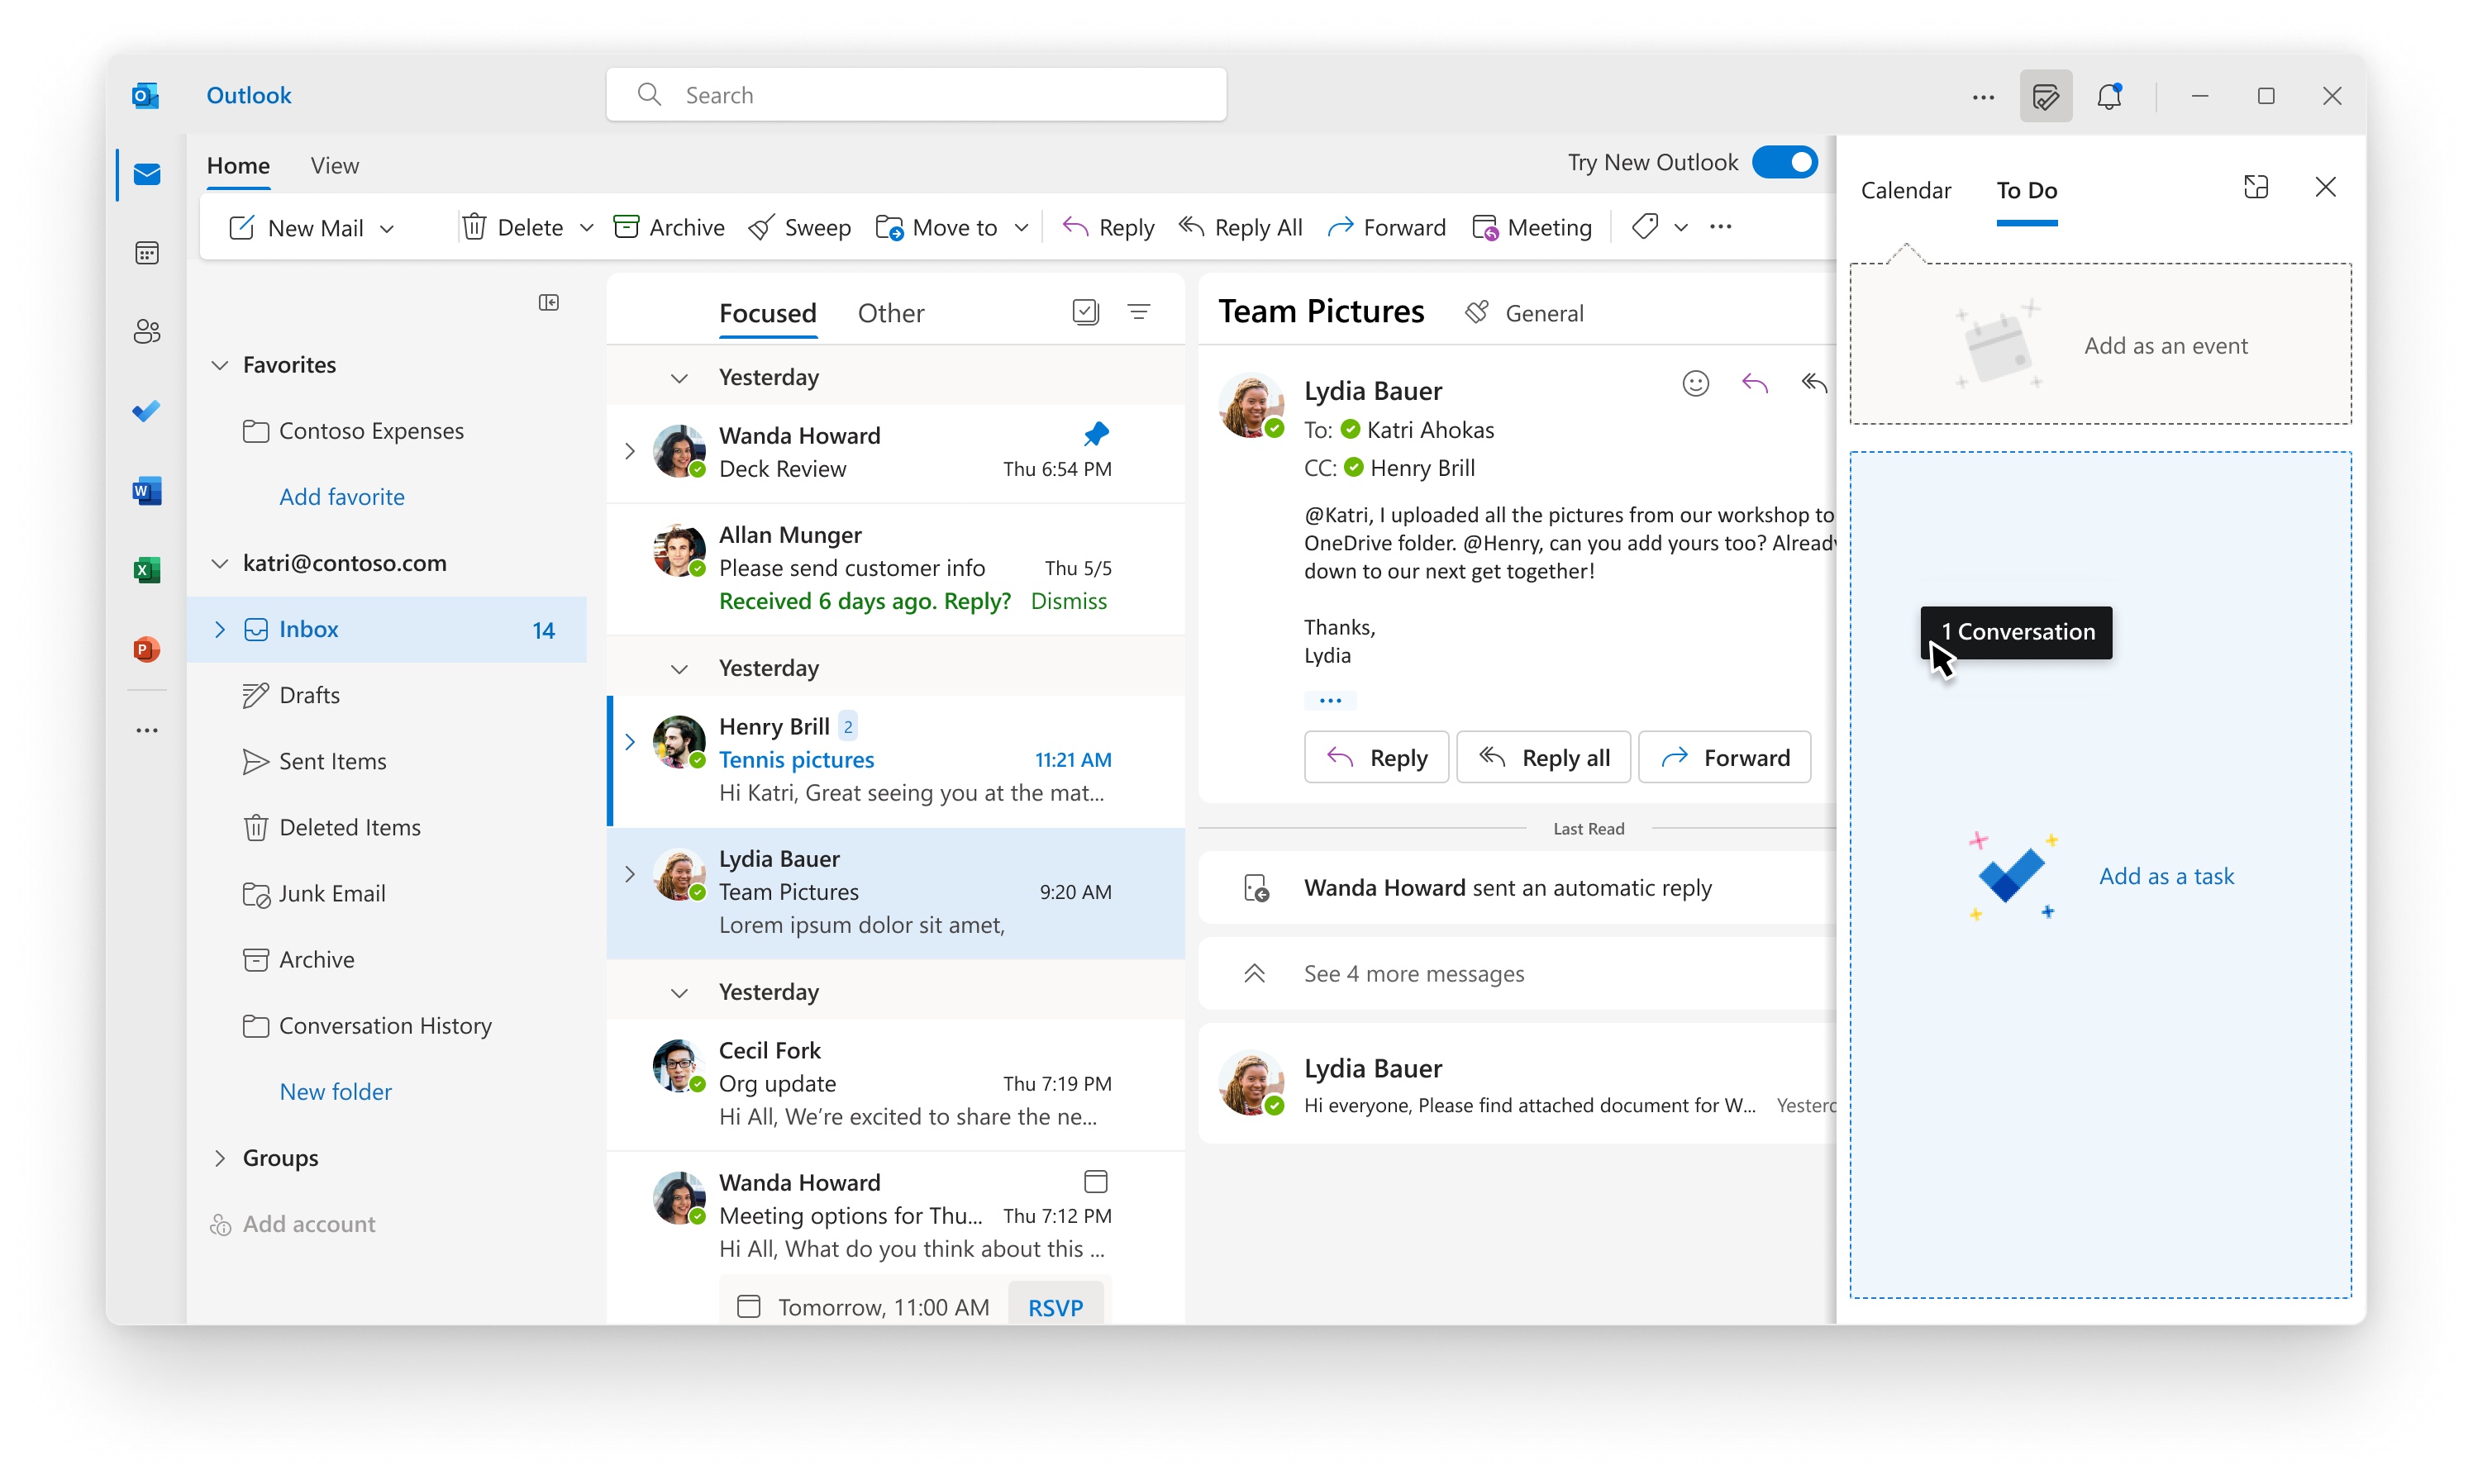Switch to the Other inbox tab
The image size is (2473, 1484).
point(890,312)
